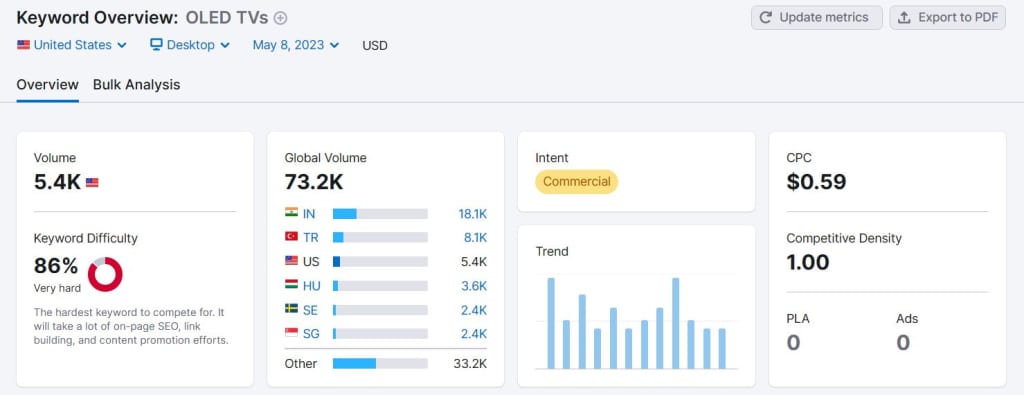Click the CPC value $0.59

816,182
